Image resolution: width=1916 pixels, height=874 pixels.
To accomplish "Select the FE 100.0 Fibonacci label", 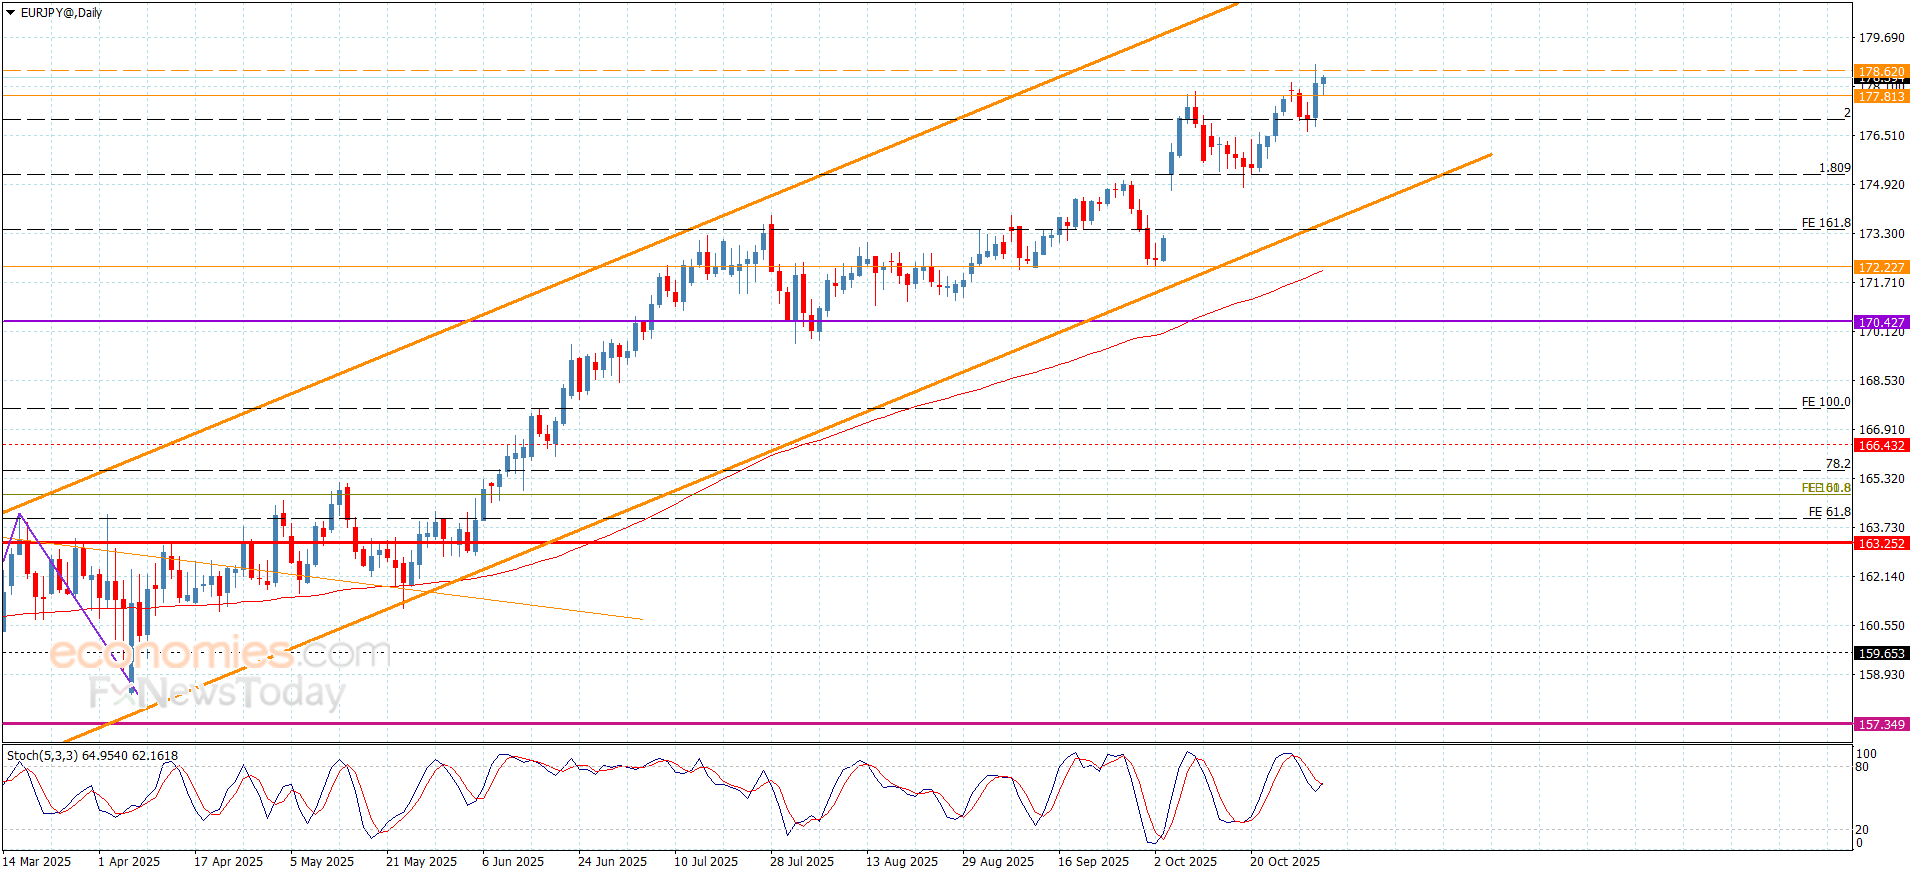I will pos(1826,402).
